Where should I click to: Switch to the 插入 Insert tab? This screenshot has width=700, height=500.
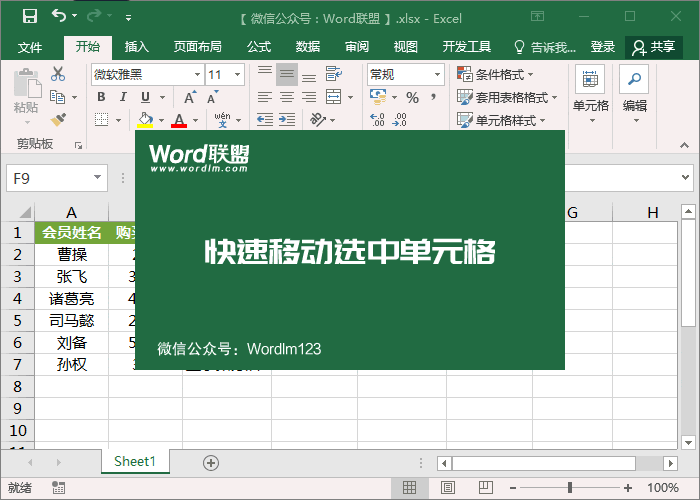coord(137,47)
